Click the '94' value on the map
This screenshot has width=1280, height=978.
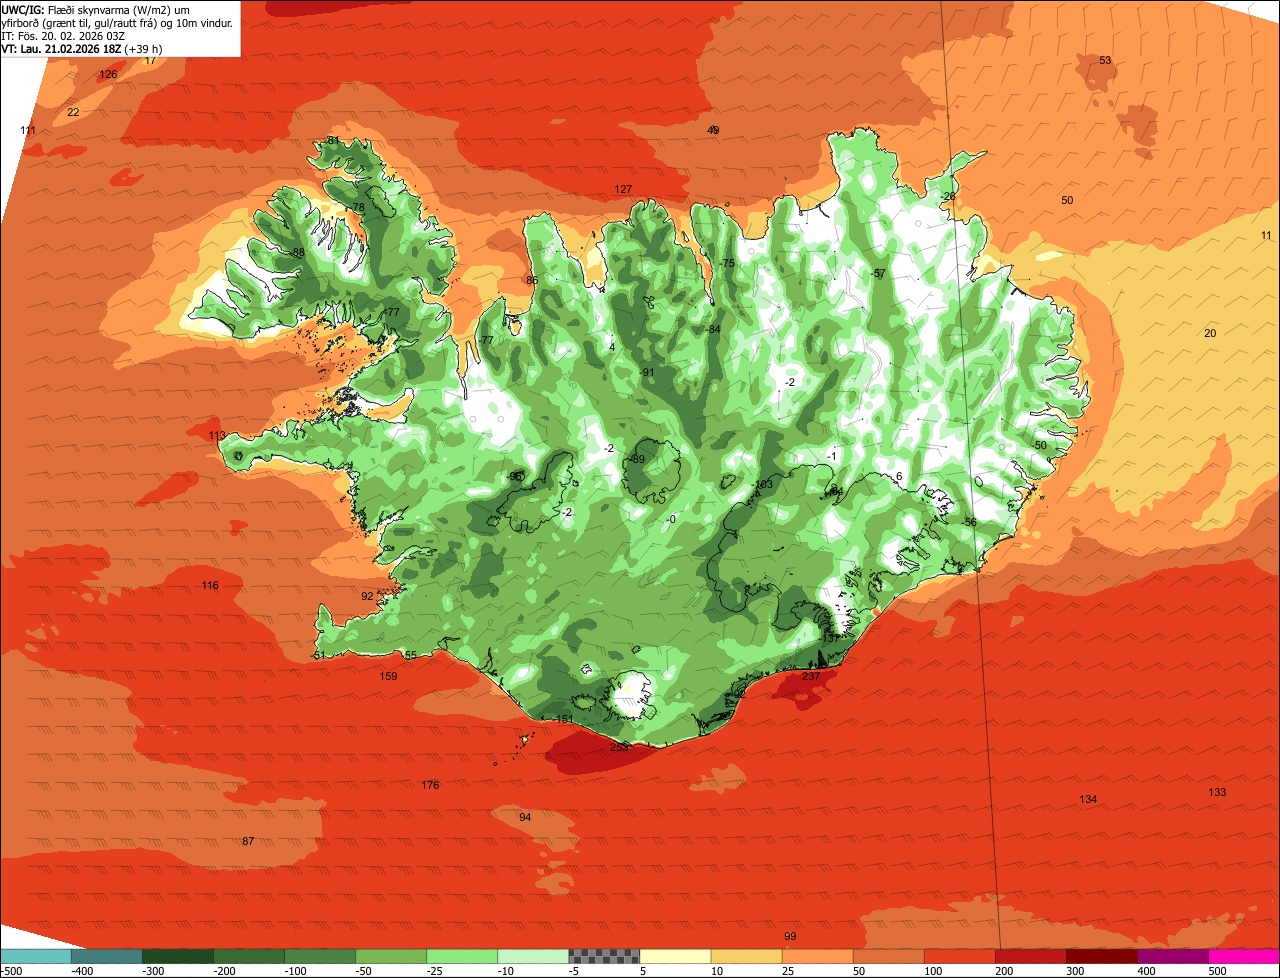[525, 818]
